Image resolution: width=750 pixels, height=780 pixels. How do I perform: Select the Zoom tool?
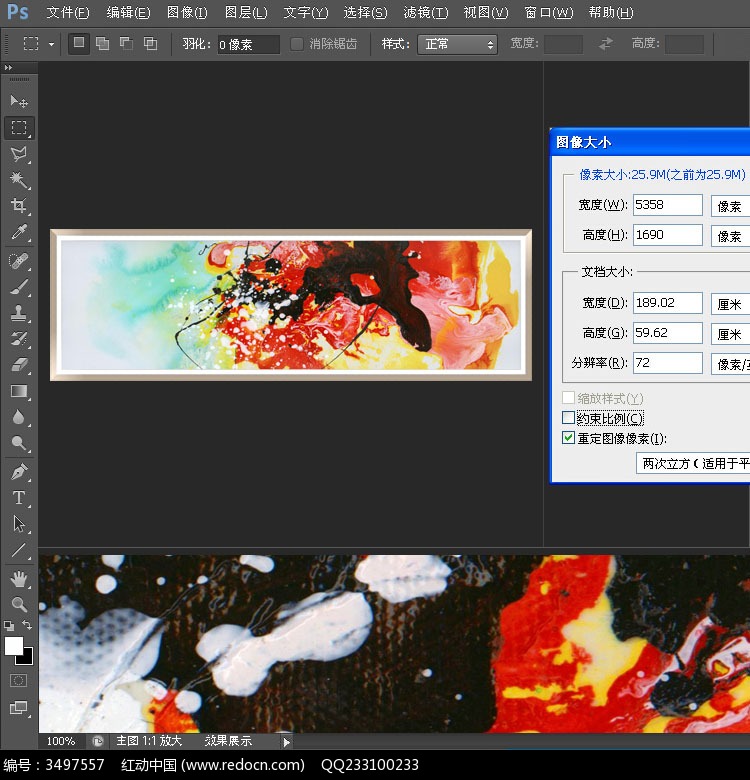point(19,604)
